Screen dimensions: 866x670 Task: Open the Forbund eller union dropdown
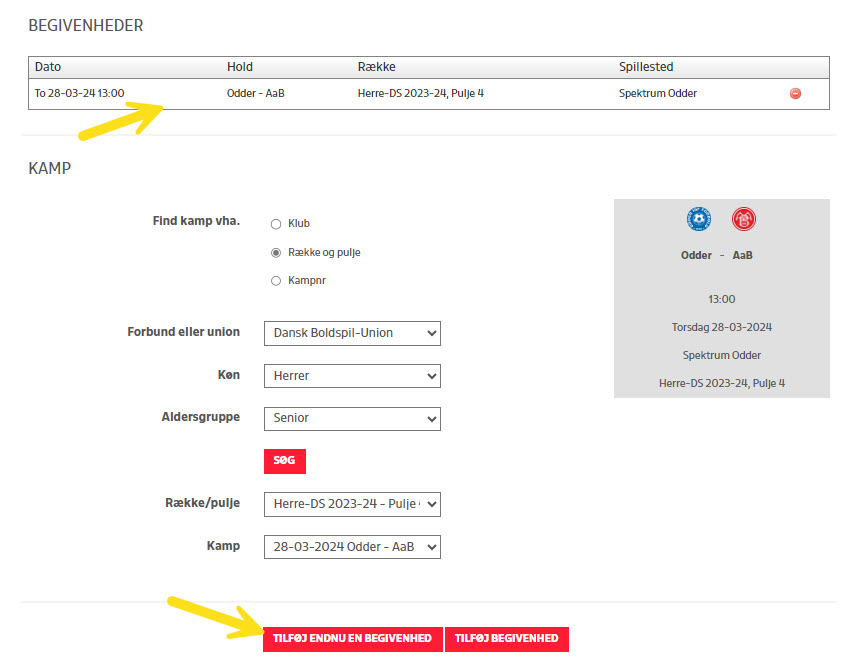click(x=351, y=333)
